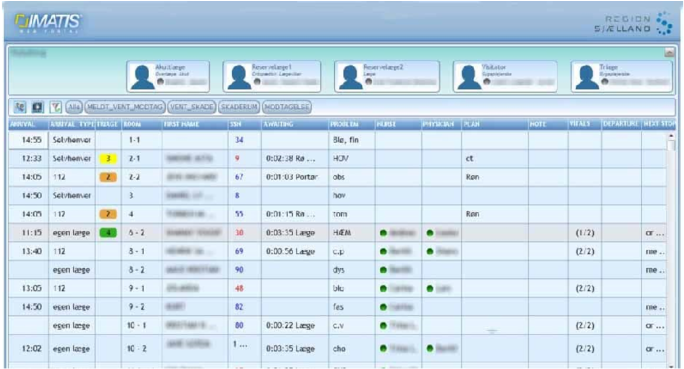Click red SSN value 48
The image size is (684, 369).
pyautogui.click(x=239, y=288)
